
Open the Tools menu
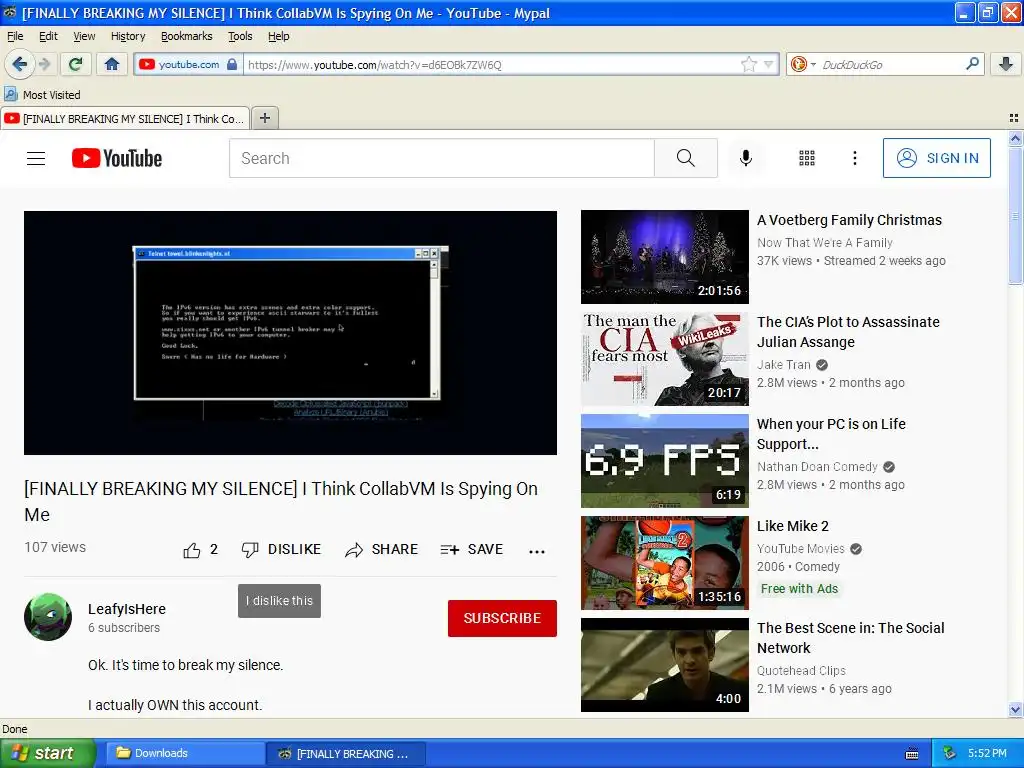[x=240, y=36]
